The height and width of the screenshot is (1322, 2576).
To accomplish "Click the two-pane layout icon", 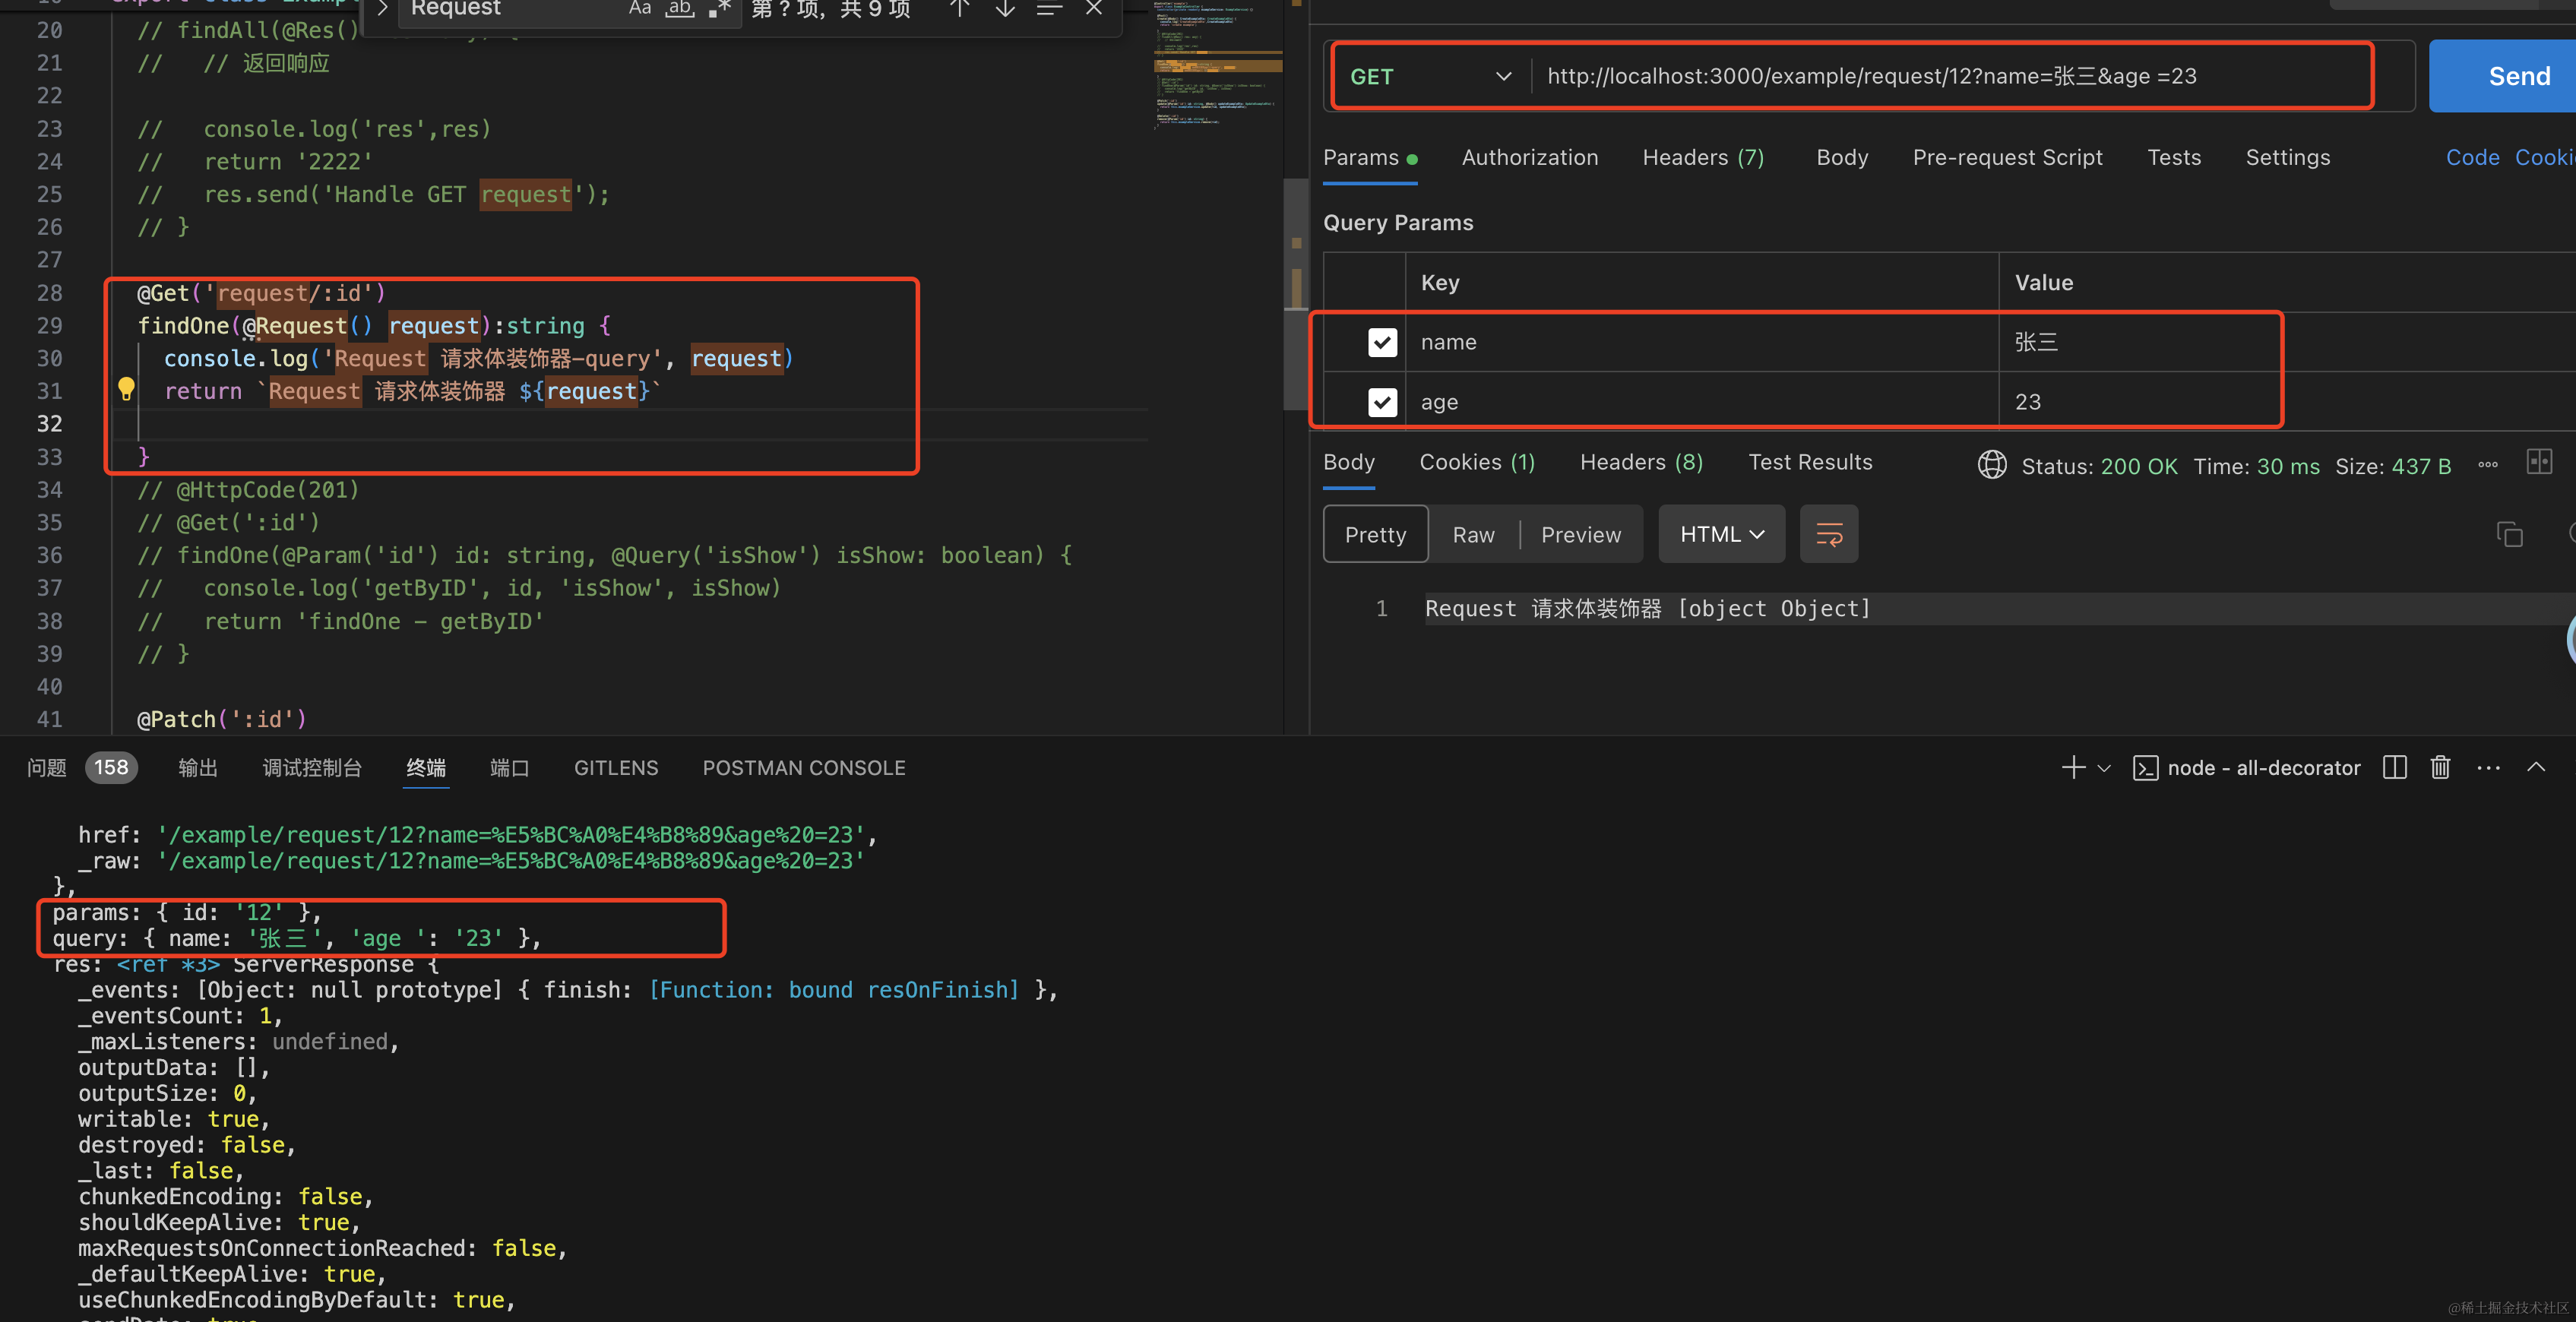I will [2540, 462].
